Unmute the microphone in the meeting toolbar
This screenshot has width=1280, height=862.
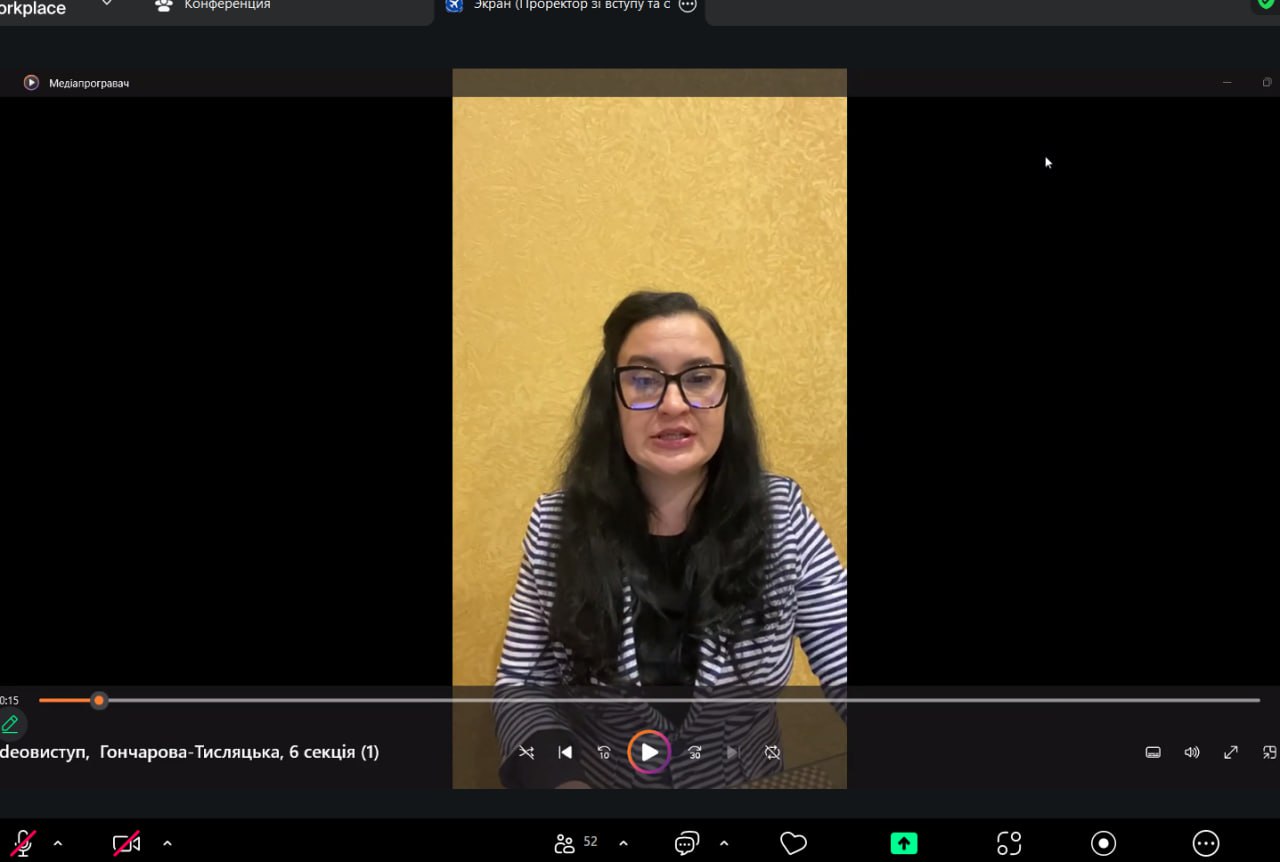pyautogui.click(x=23, y=843)
